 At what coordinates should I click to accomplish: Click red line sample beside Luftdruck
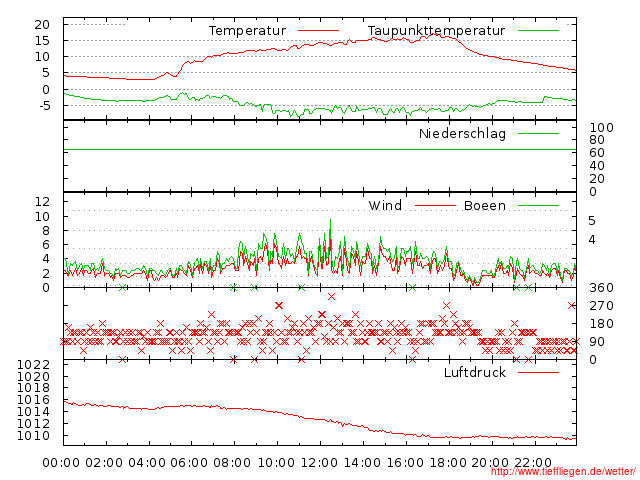[x=538, y=372]
